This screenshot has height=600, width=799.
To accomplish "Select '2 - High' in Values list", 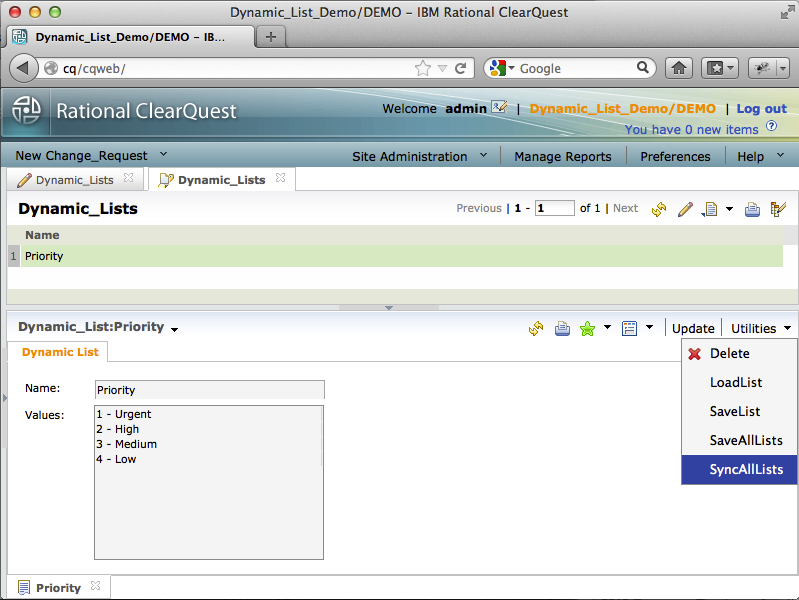I will point(118,429).
